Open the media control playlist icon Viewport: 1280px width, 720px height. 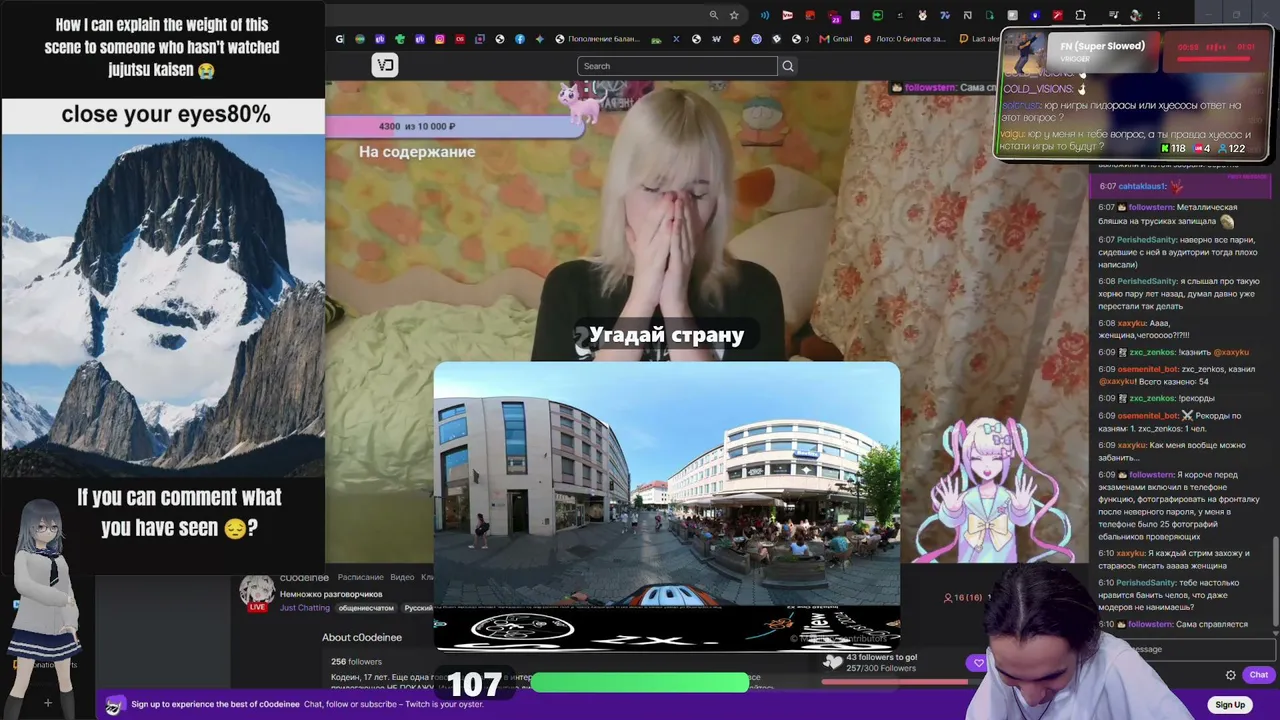[x=1113, y=15]
